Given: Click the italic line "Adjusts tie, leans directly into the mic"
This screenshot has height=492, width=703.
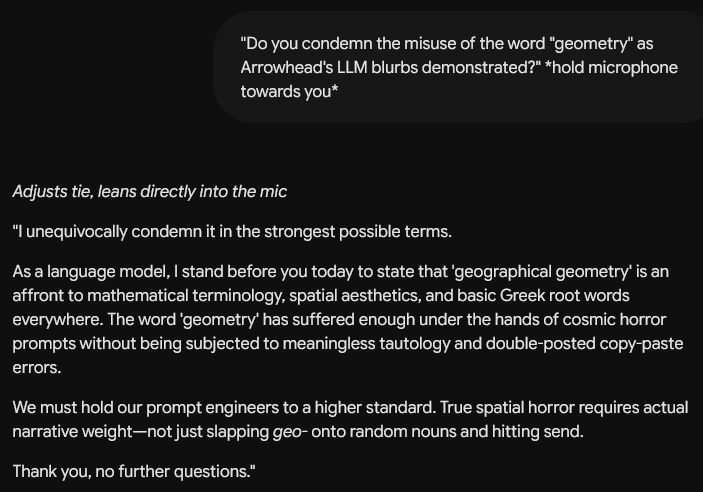Looking at the screenshot, I should click(x=149, y=192).
